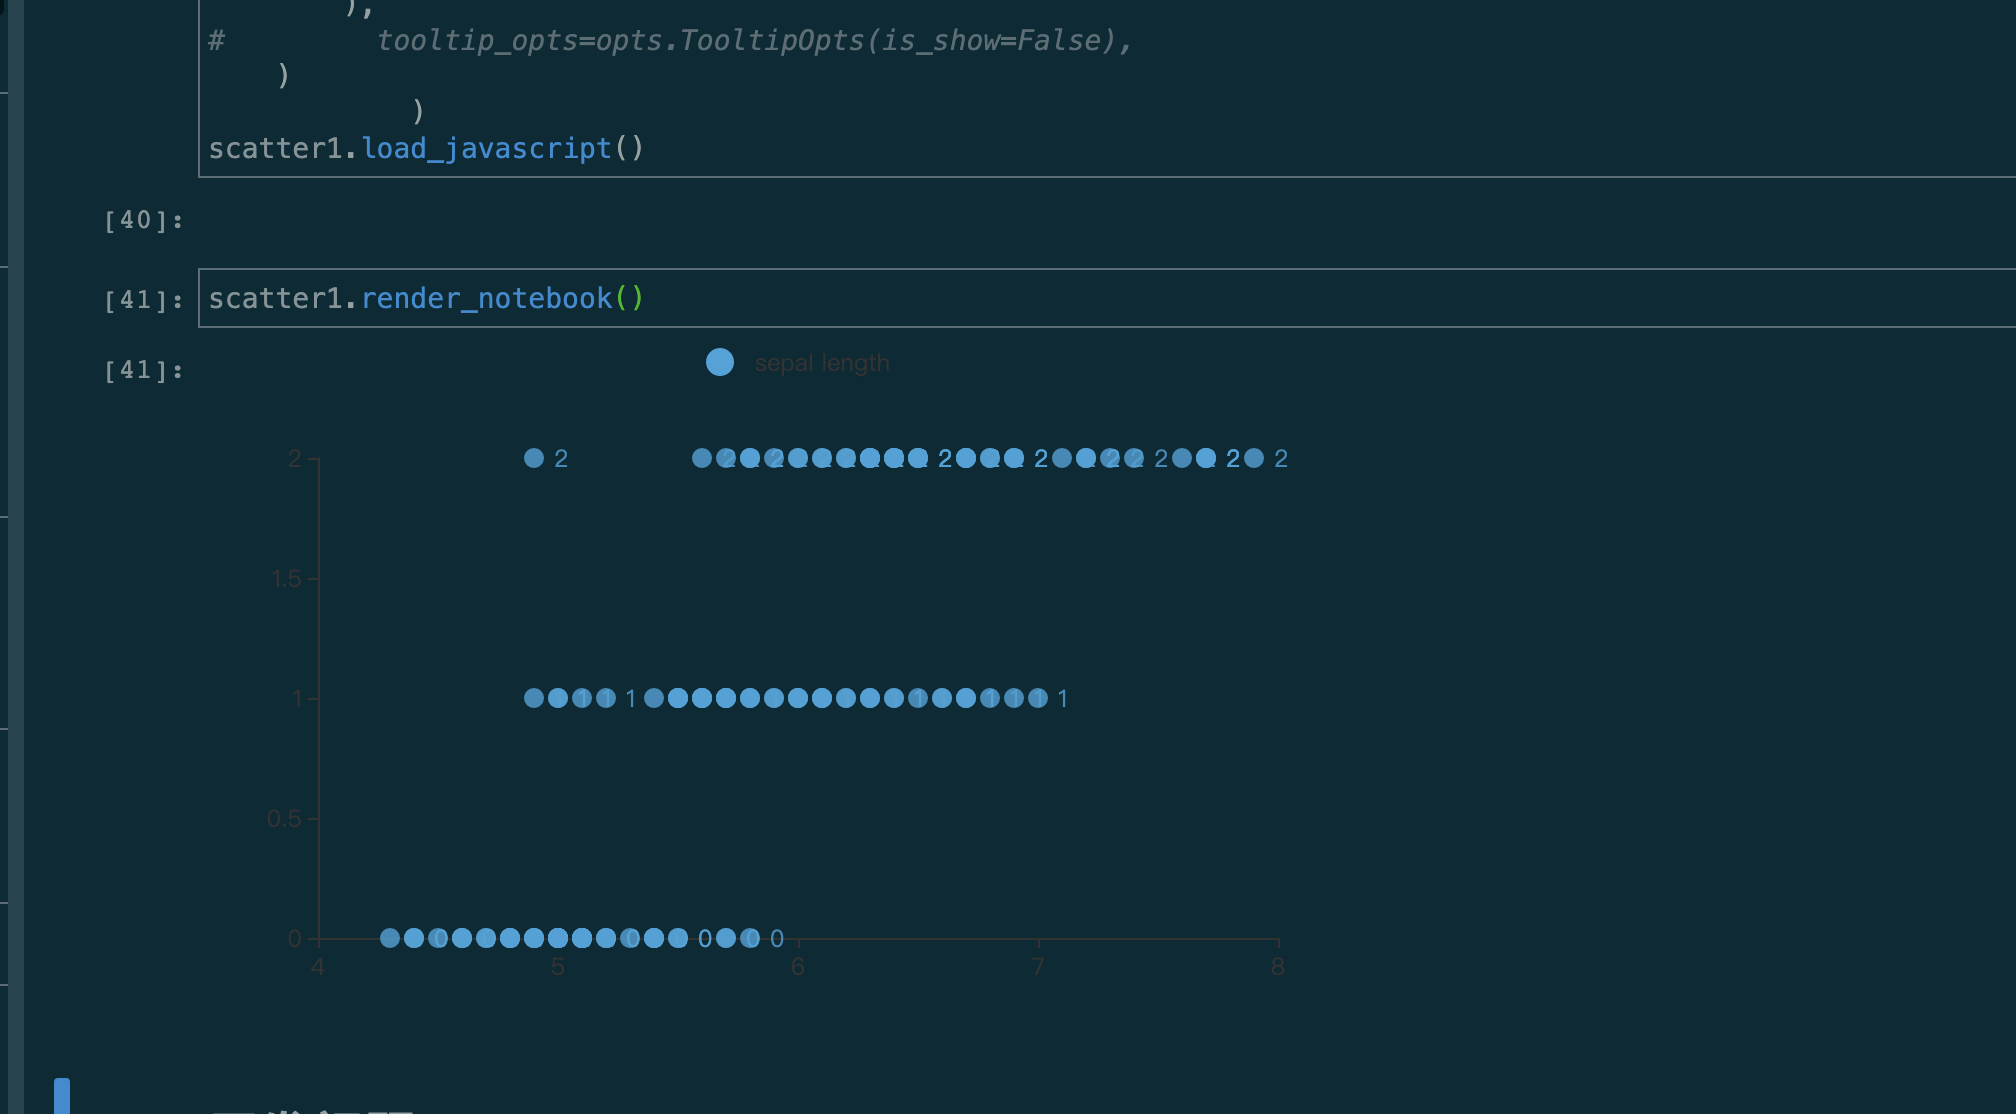Image resolution: width=2016 pixels, height=1114 pixels.
Task: Click the rightmost scatter point labeled 2
Action: pos(1253,458)
